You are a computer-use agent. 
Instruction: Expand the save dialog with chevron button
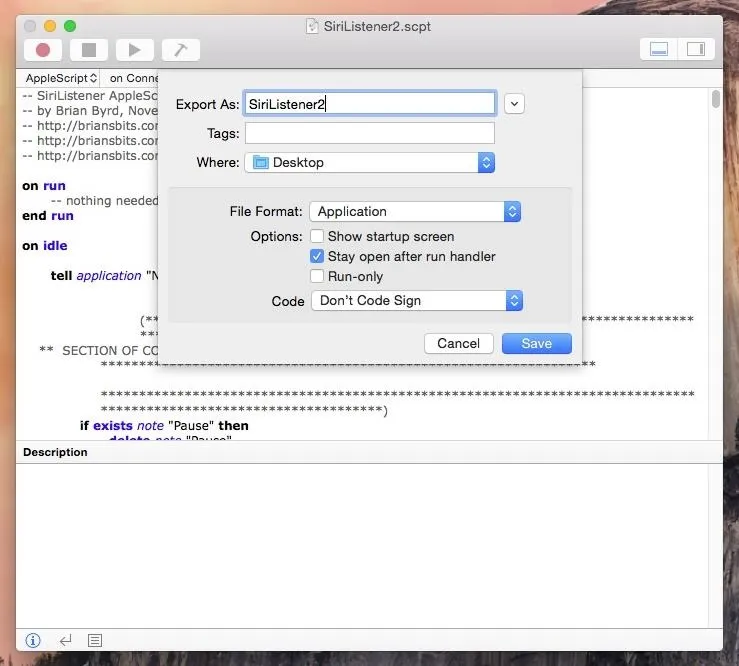tap(514, 104)
